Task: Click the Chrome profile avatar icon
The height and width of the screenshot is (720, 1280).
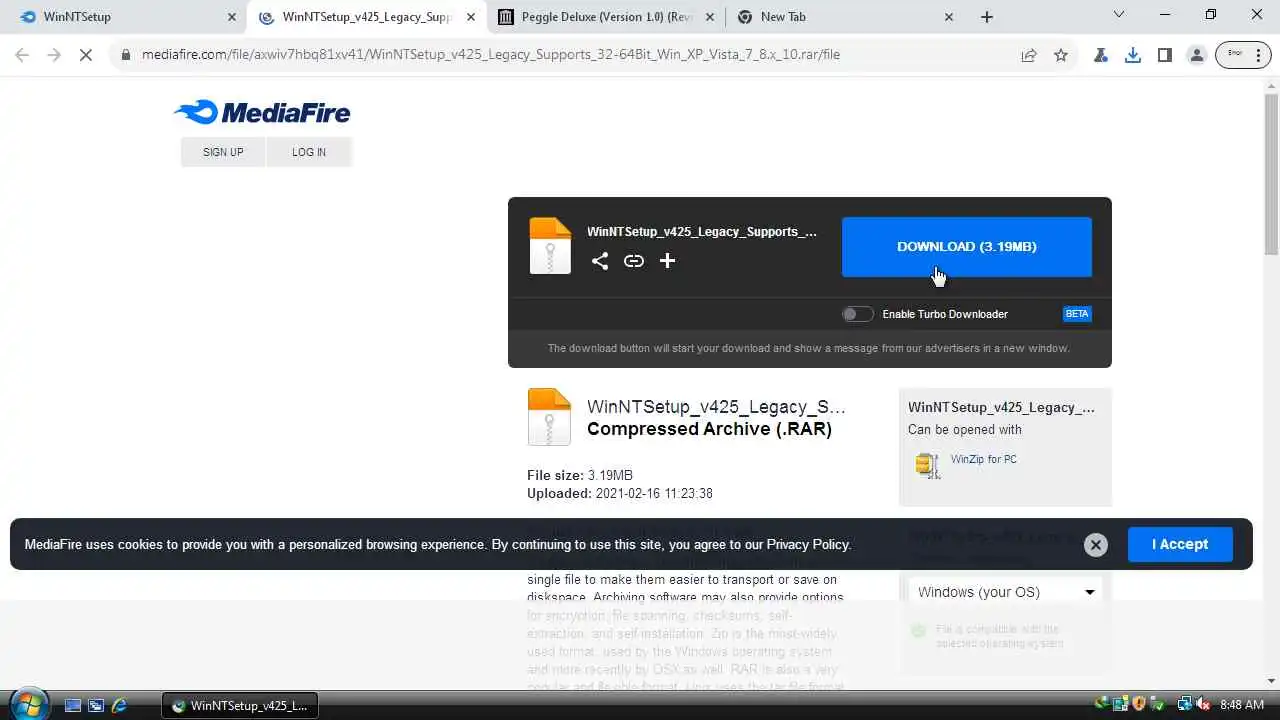Action: coord(1197,55)
